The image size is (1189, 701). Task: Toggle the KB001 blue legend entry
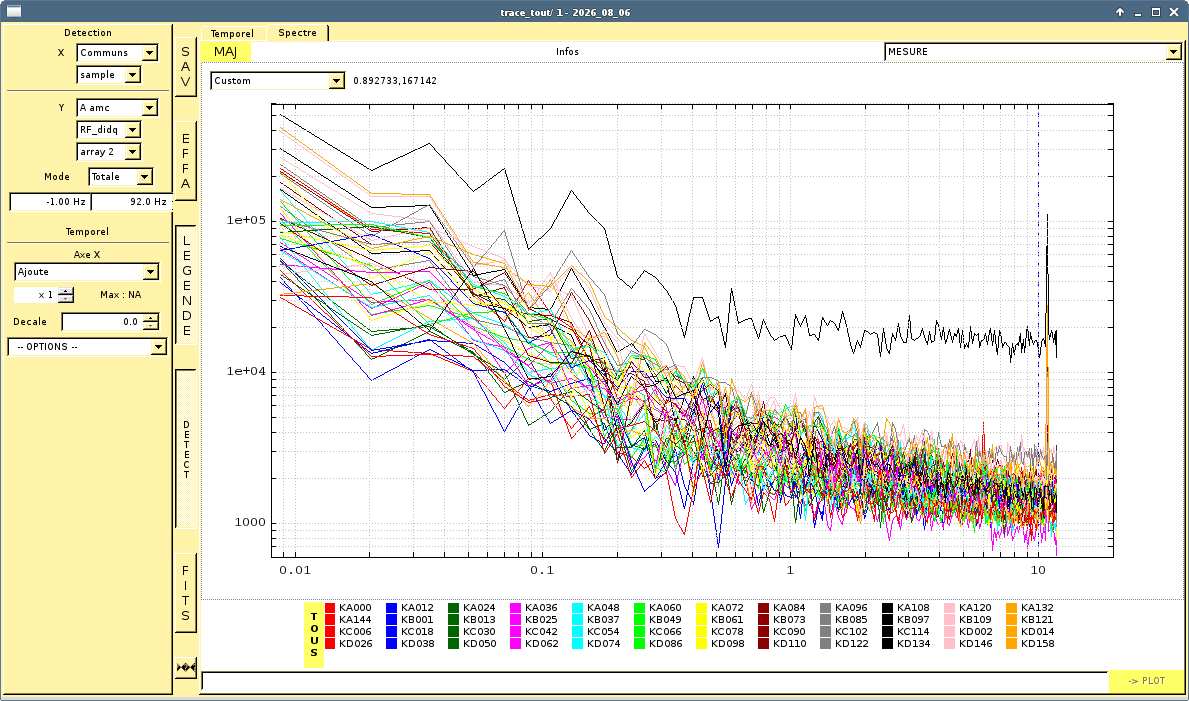click(410, 620)
